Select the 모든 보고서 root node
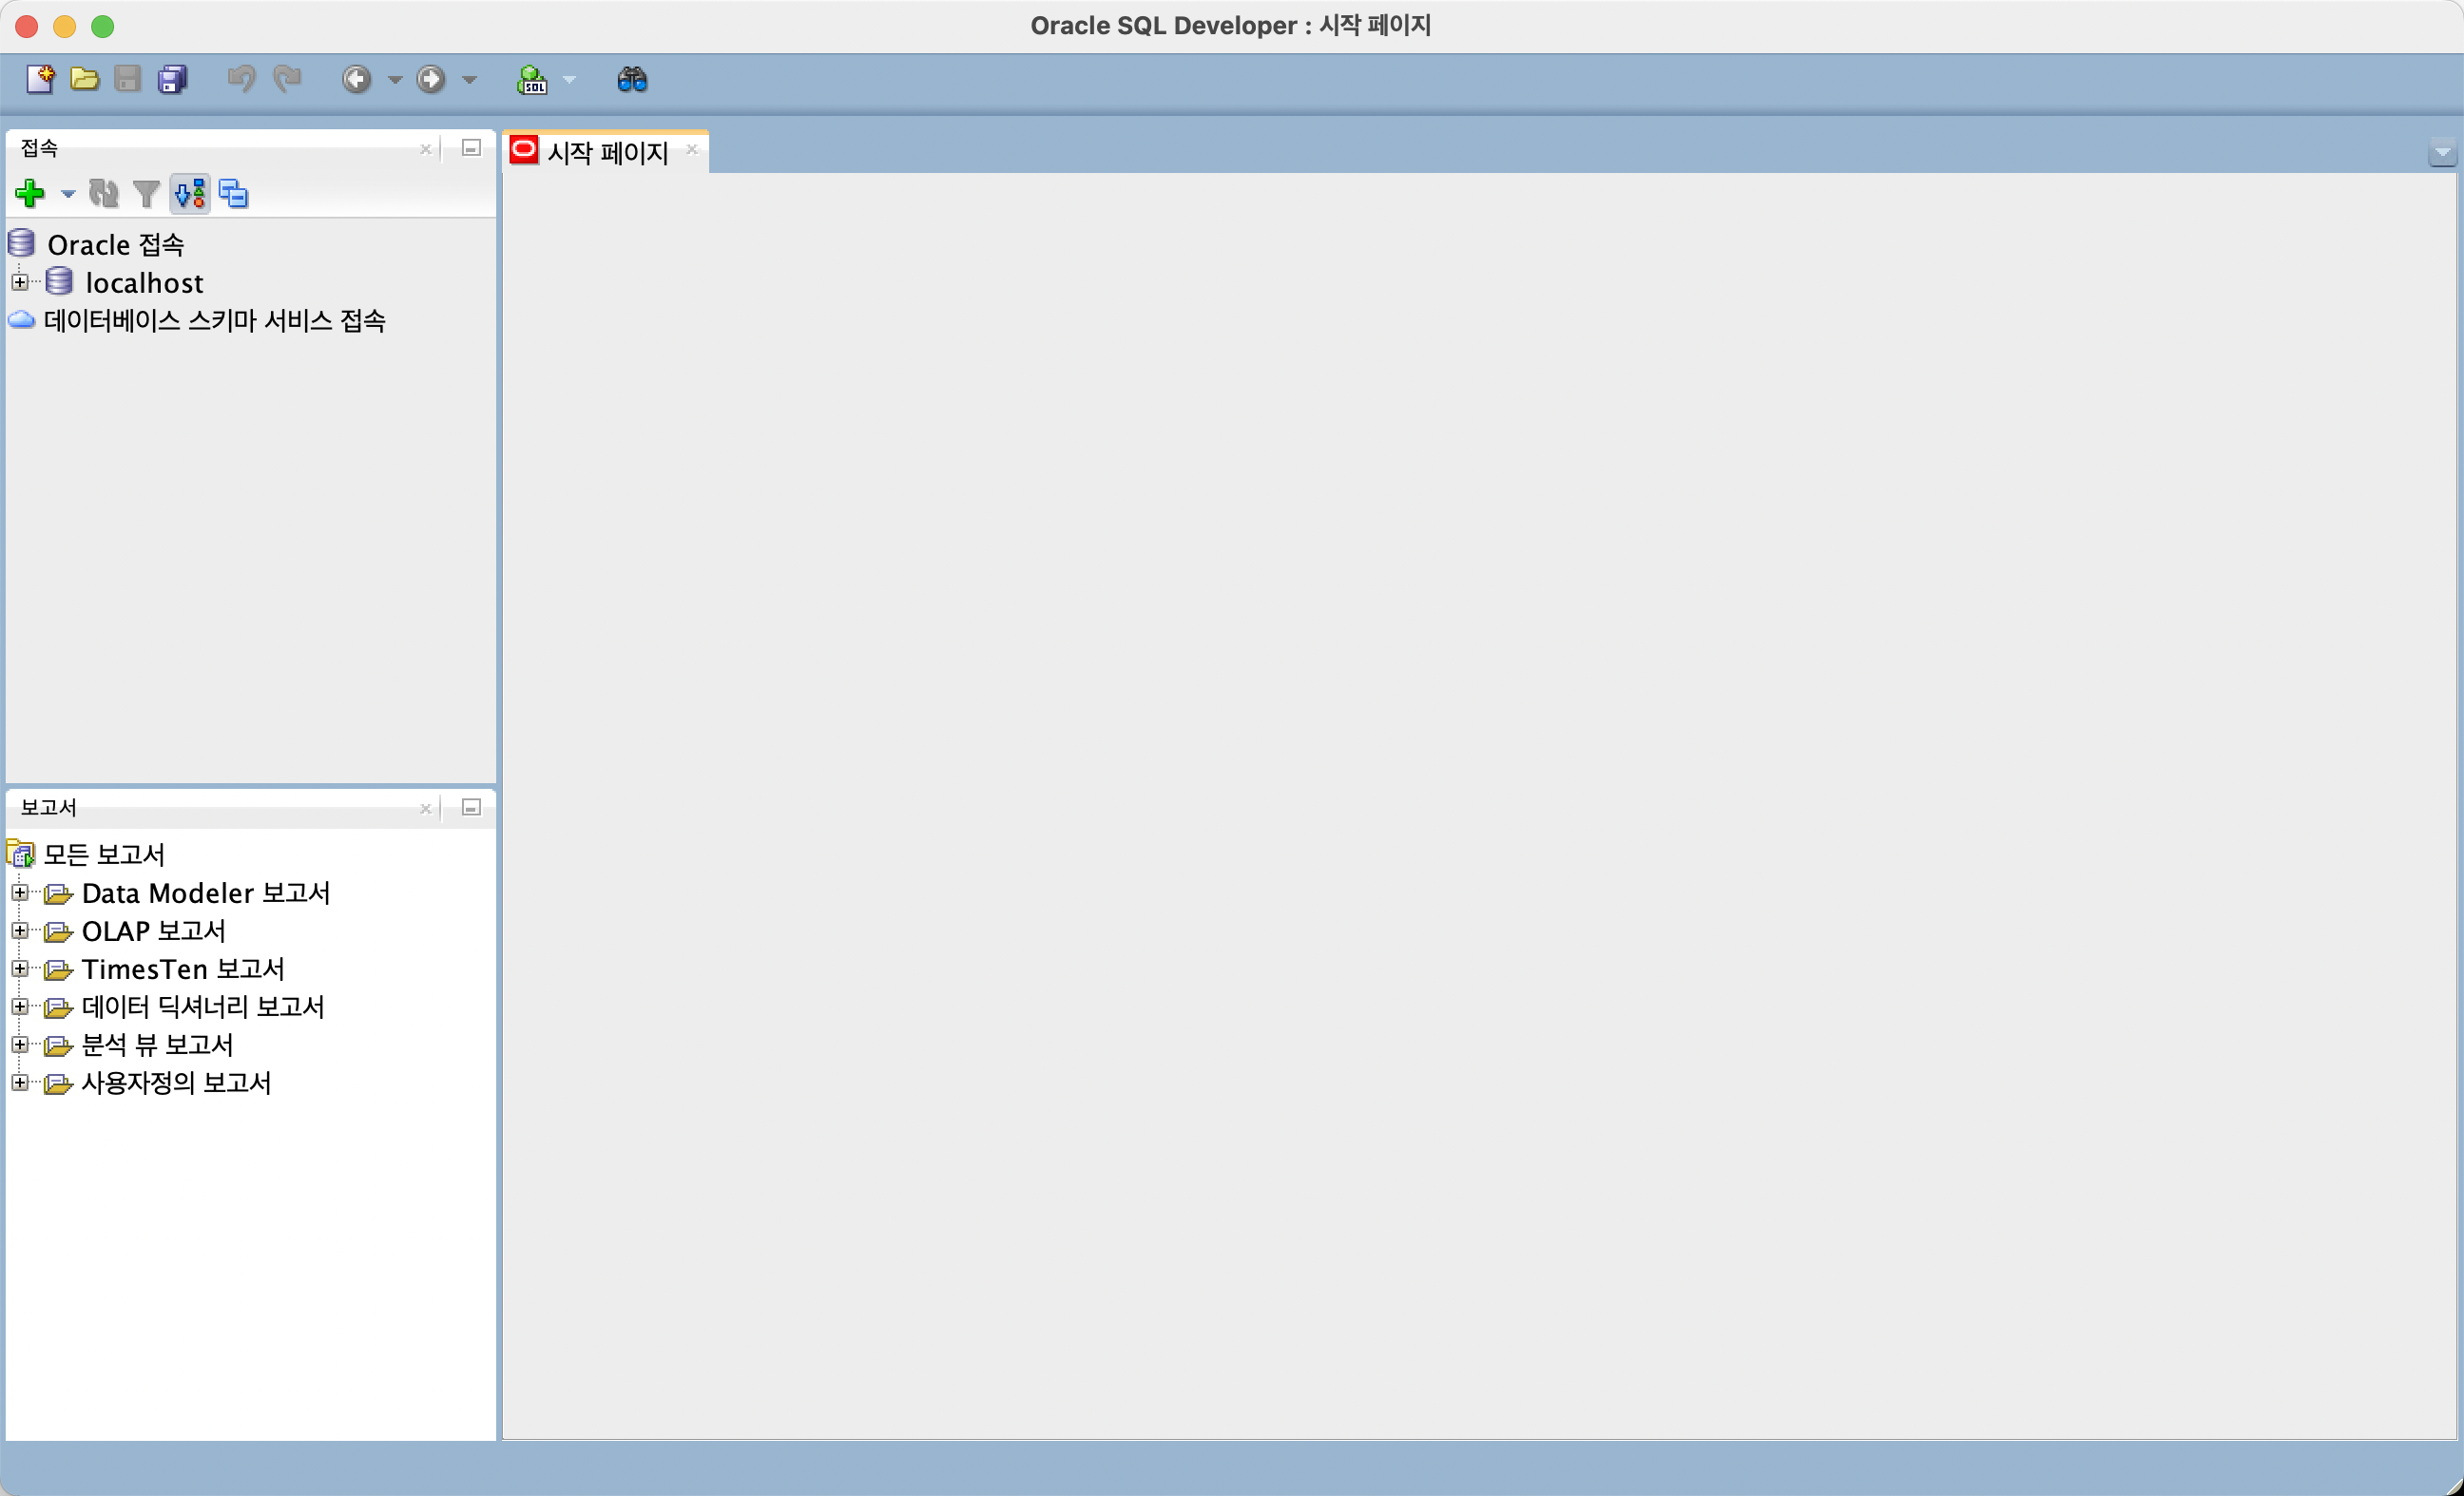2464x1496 pixels. (104, 854)
